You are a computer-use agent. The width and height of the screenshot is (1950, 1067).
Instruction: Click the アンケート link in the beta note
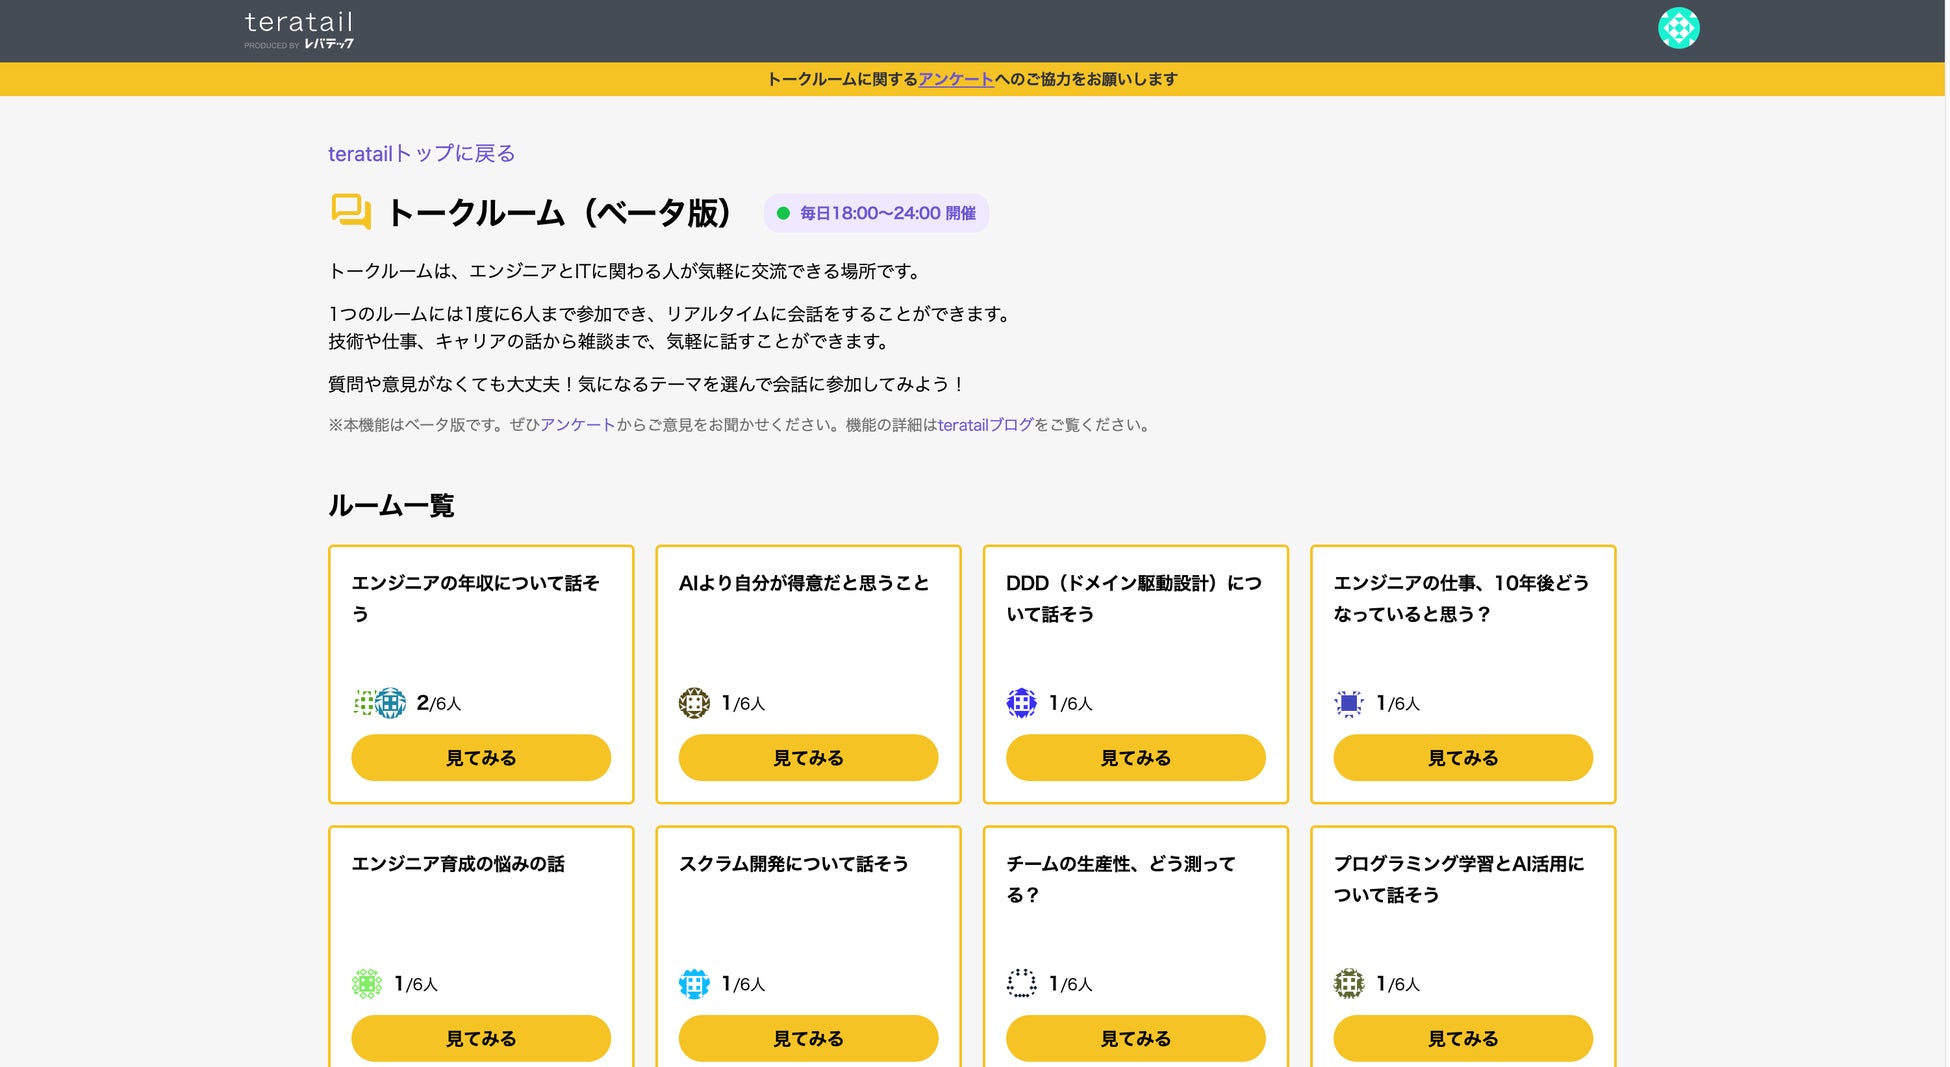pos(578,425)
